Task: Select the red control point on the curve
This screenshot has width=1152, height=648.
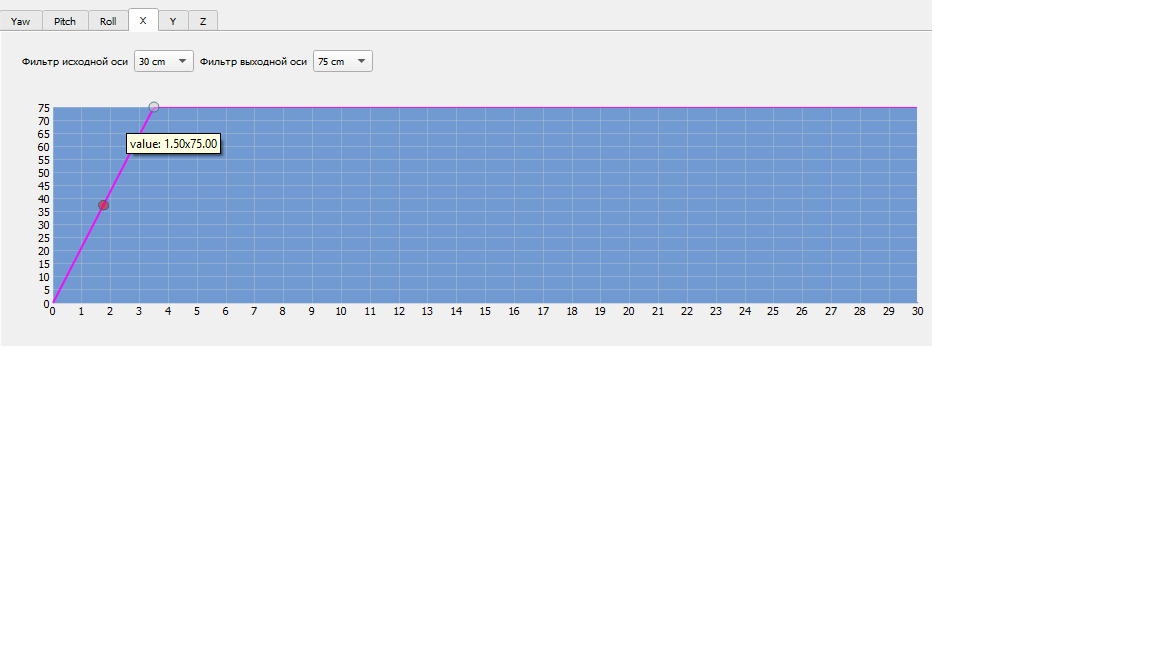Action: tap(103, 205)
